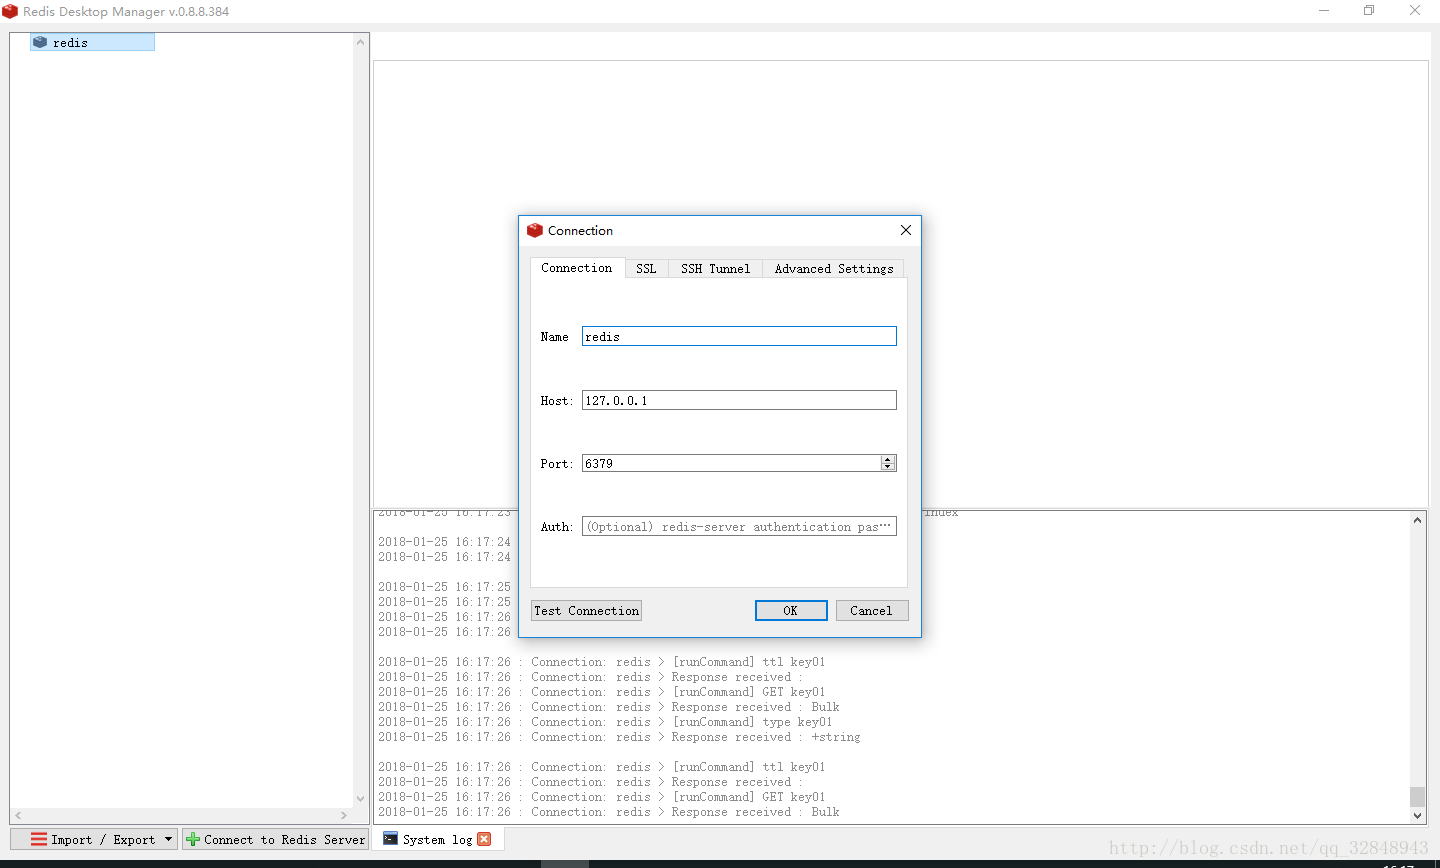Click the green plus connect icon
This screenshot has width=1440, height=868.
(x=193, y=839)
